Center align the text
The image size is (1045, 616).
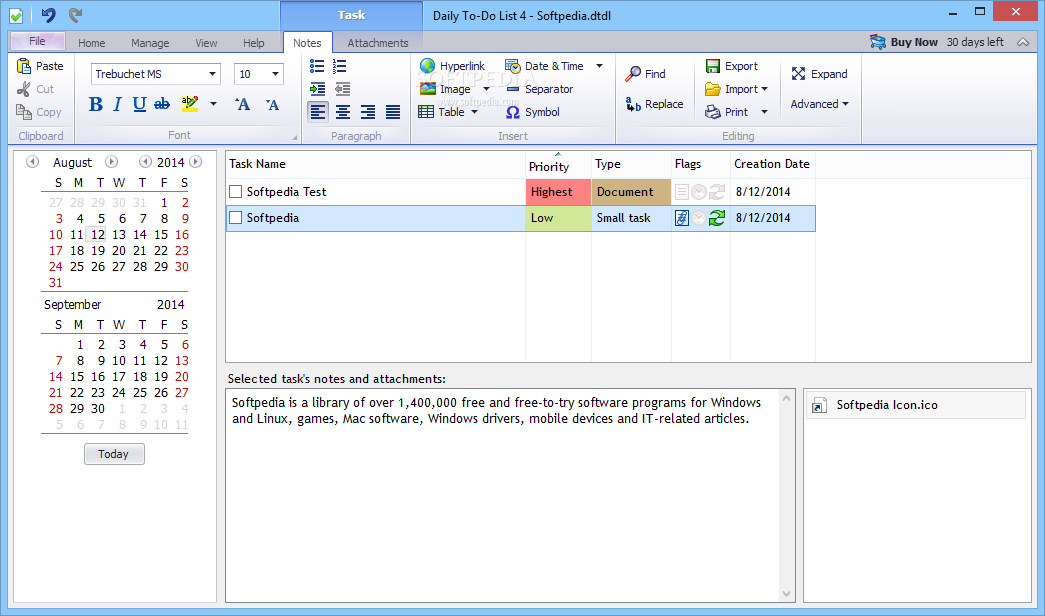tap(343, 112)
